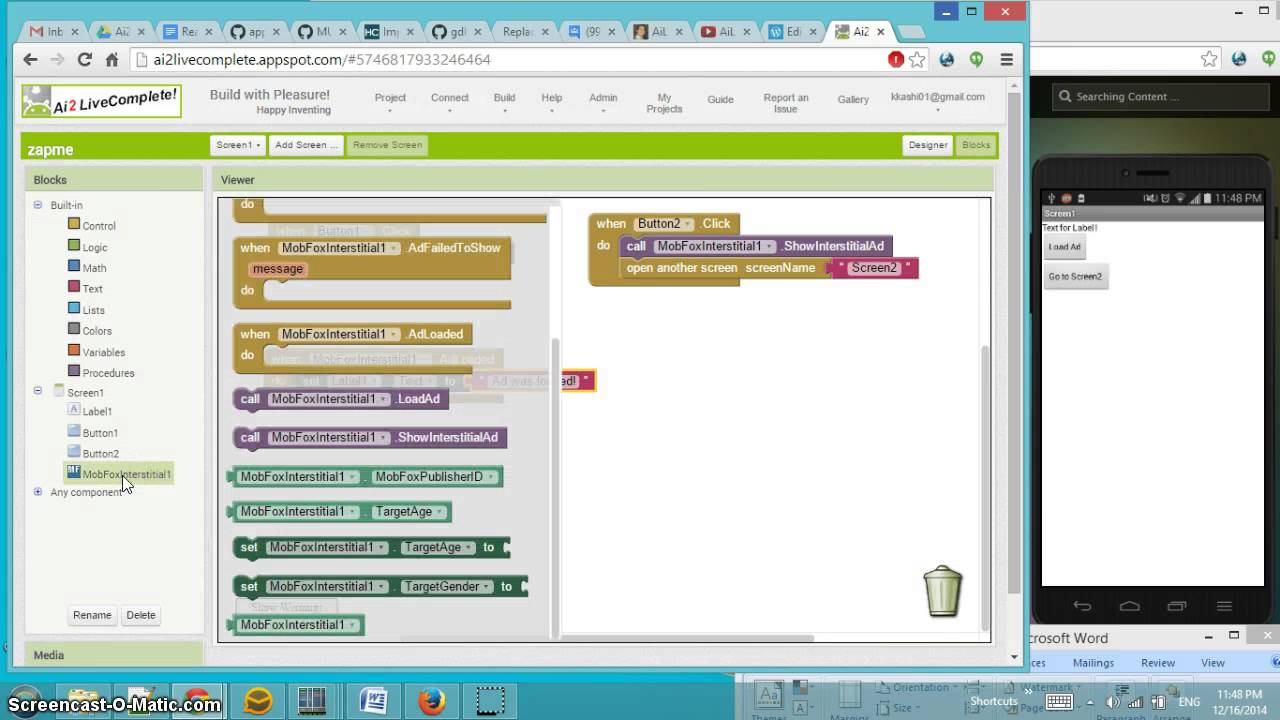Image resolution: width=1280 pixels, height=720 pixels.
Task: Open Chrome from the taskbar
Action: [x=197, y=701]
